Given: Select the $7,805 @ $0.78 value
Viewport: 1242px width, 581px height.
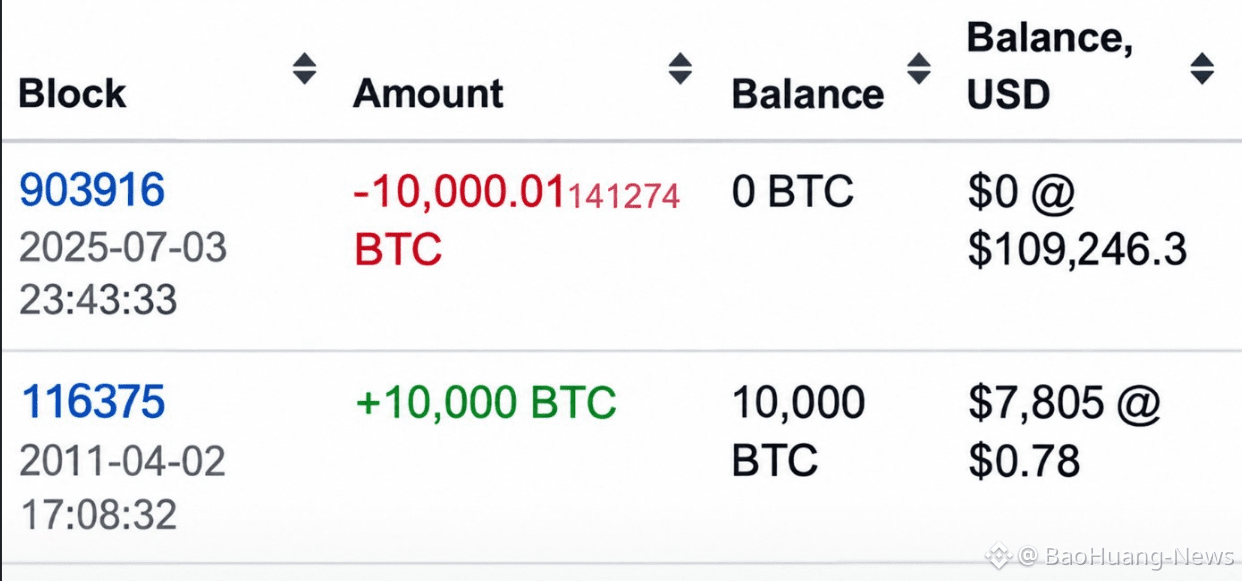Looking at the screenshot, I should 1064,431.
